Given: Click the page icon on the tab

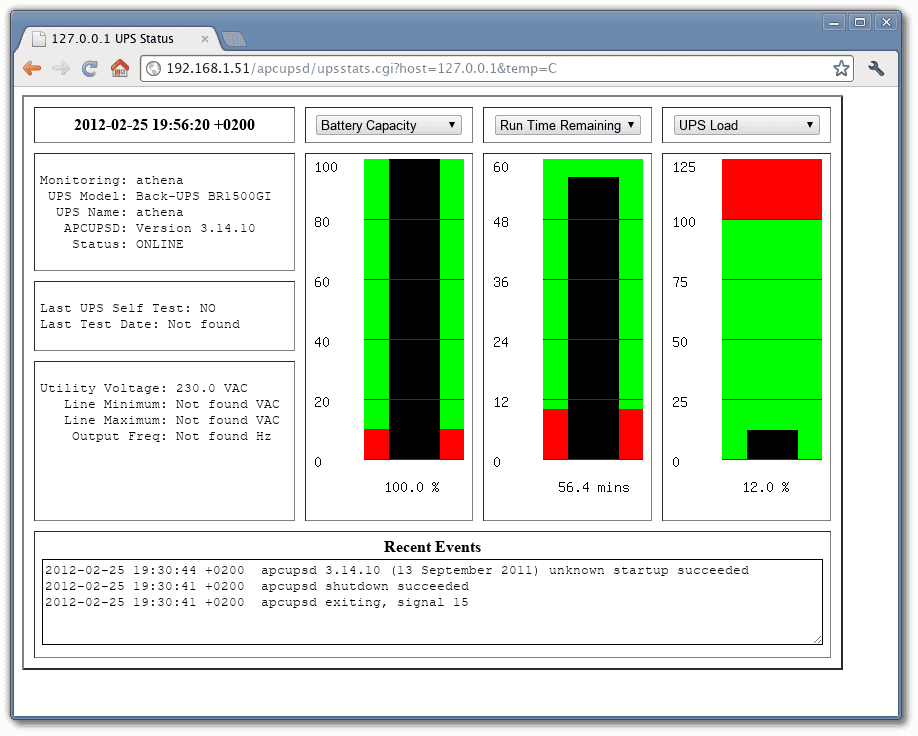Looking at the screenshot, I should coord(39,39).
